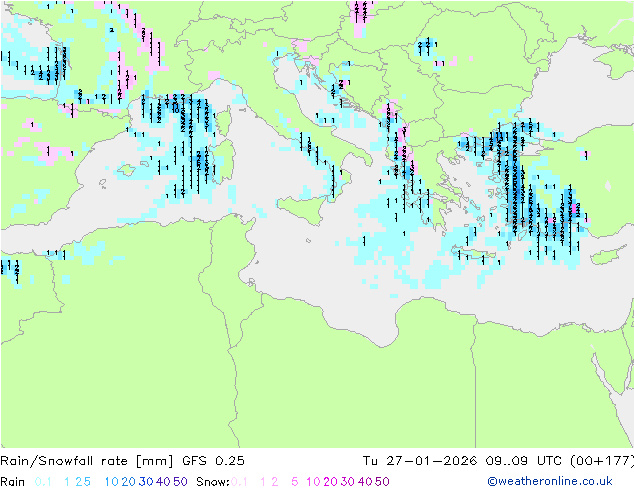The height and width of the screenshot is (490, 634).
Task: Select the 'GFS 0.25' model label
Action: [x=213, y=461]
